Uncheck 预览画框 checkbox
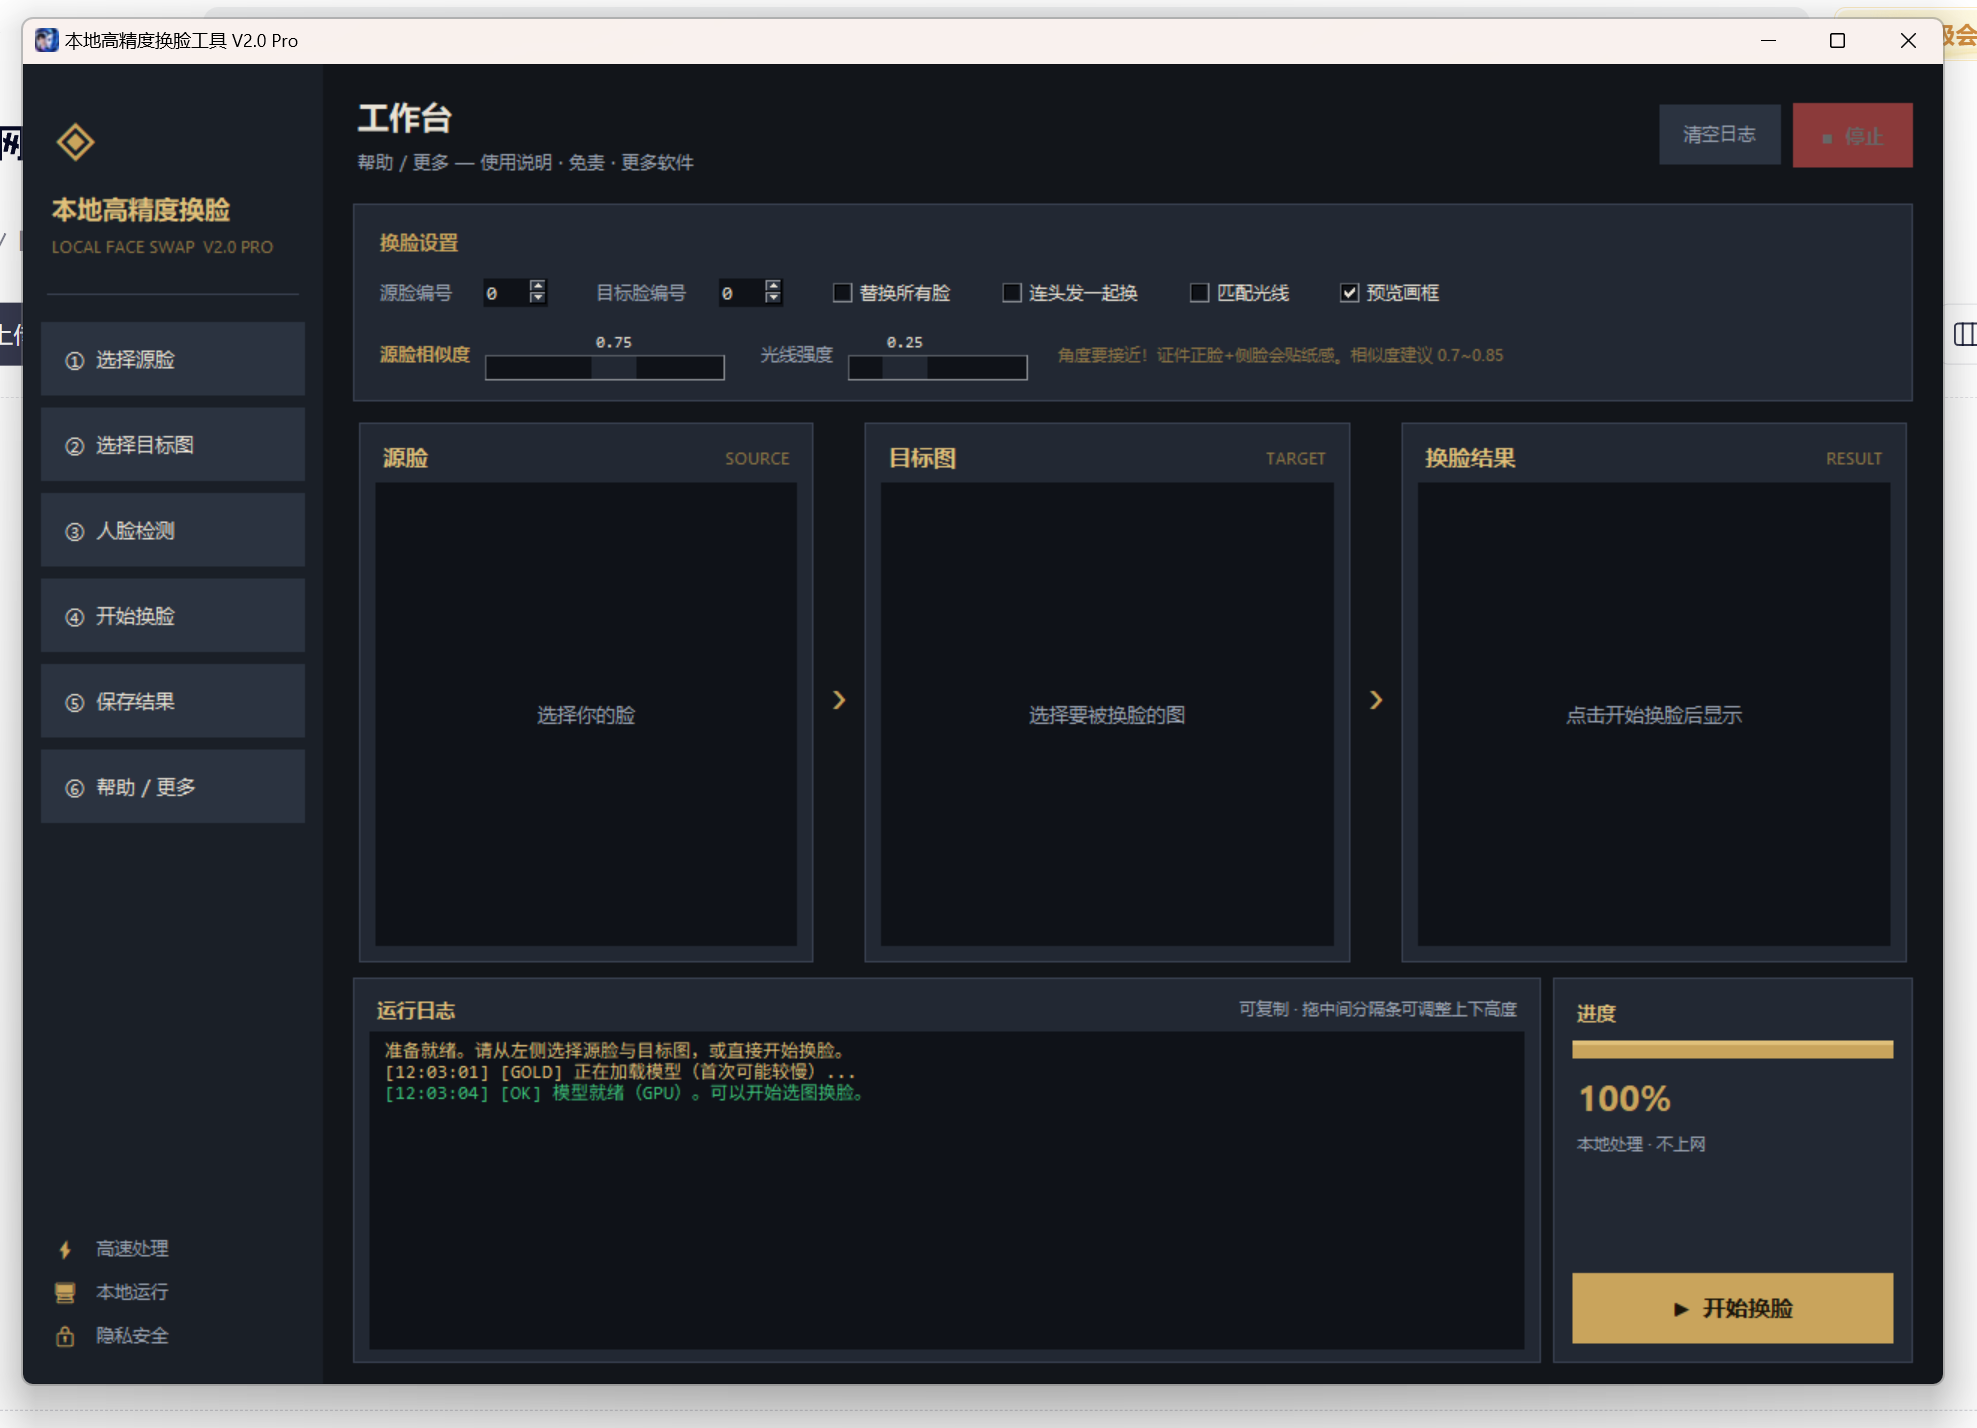Viewport: 1977px width, 1428px height. (1349, 293)
